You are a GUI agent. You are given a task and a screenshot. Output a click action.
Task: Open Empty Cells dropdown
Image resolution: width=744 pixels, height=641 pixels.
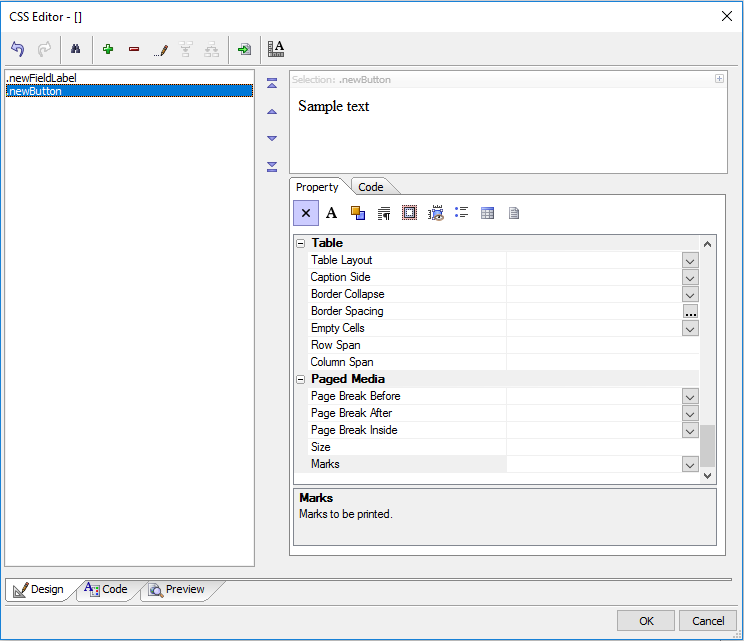(x=690, y=329)
